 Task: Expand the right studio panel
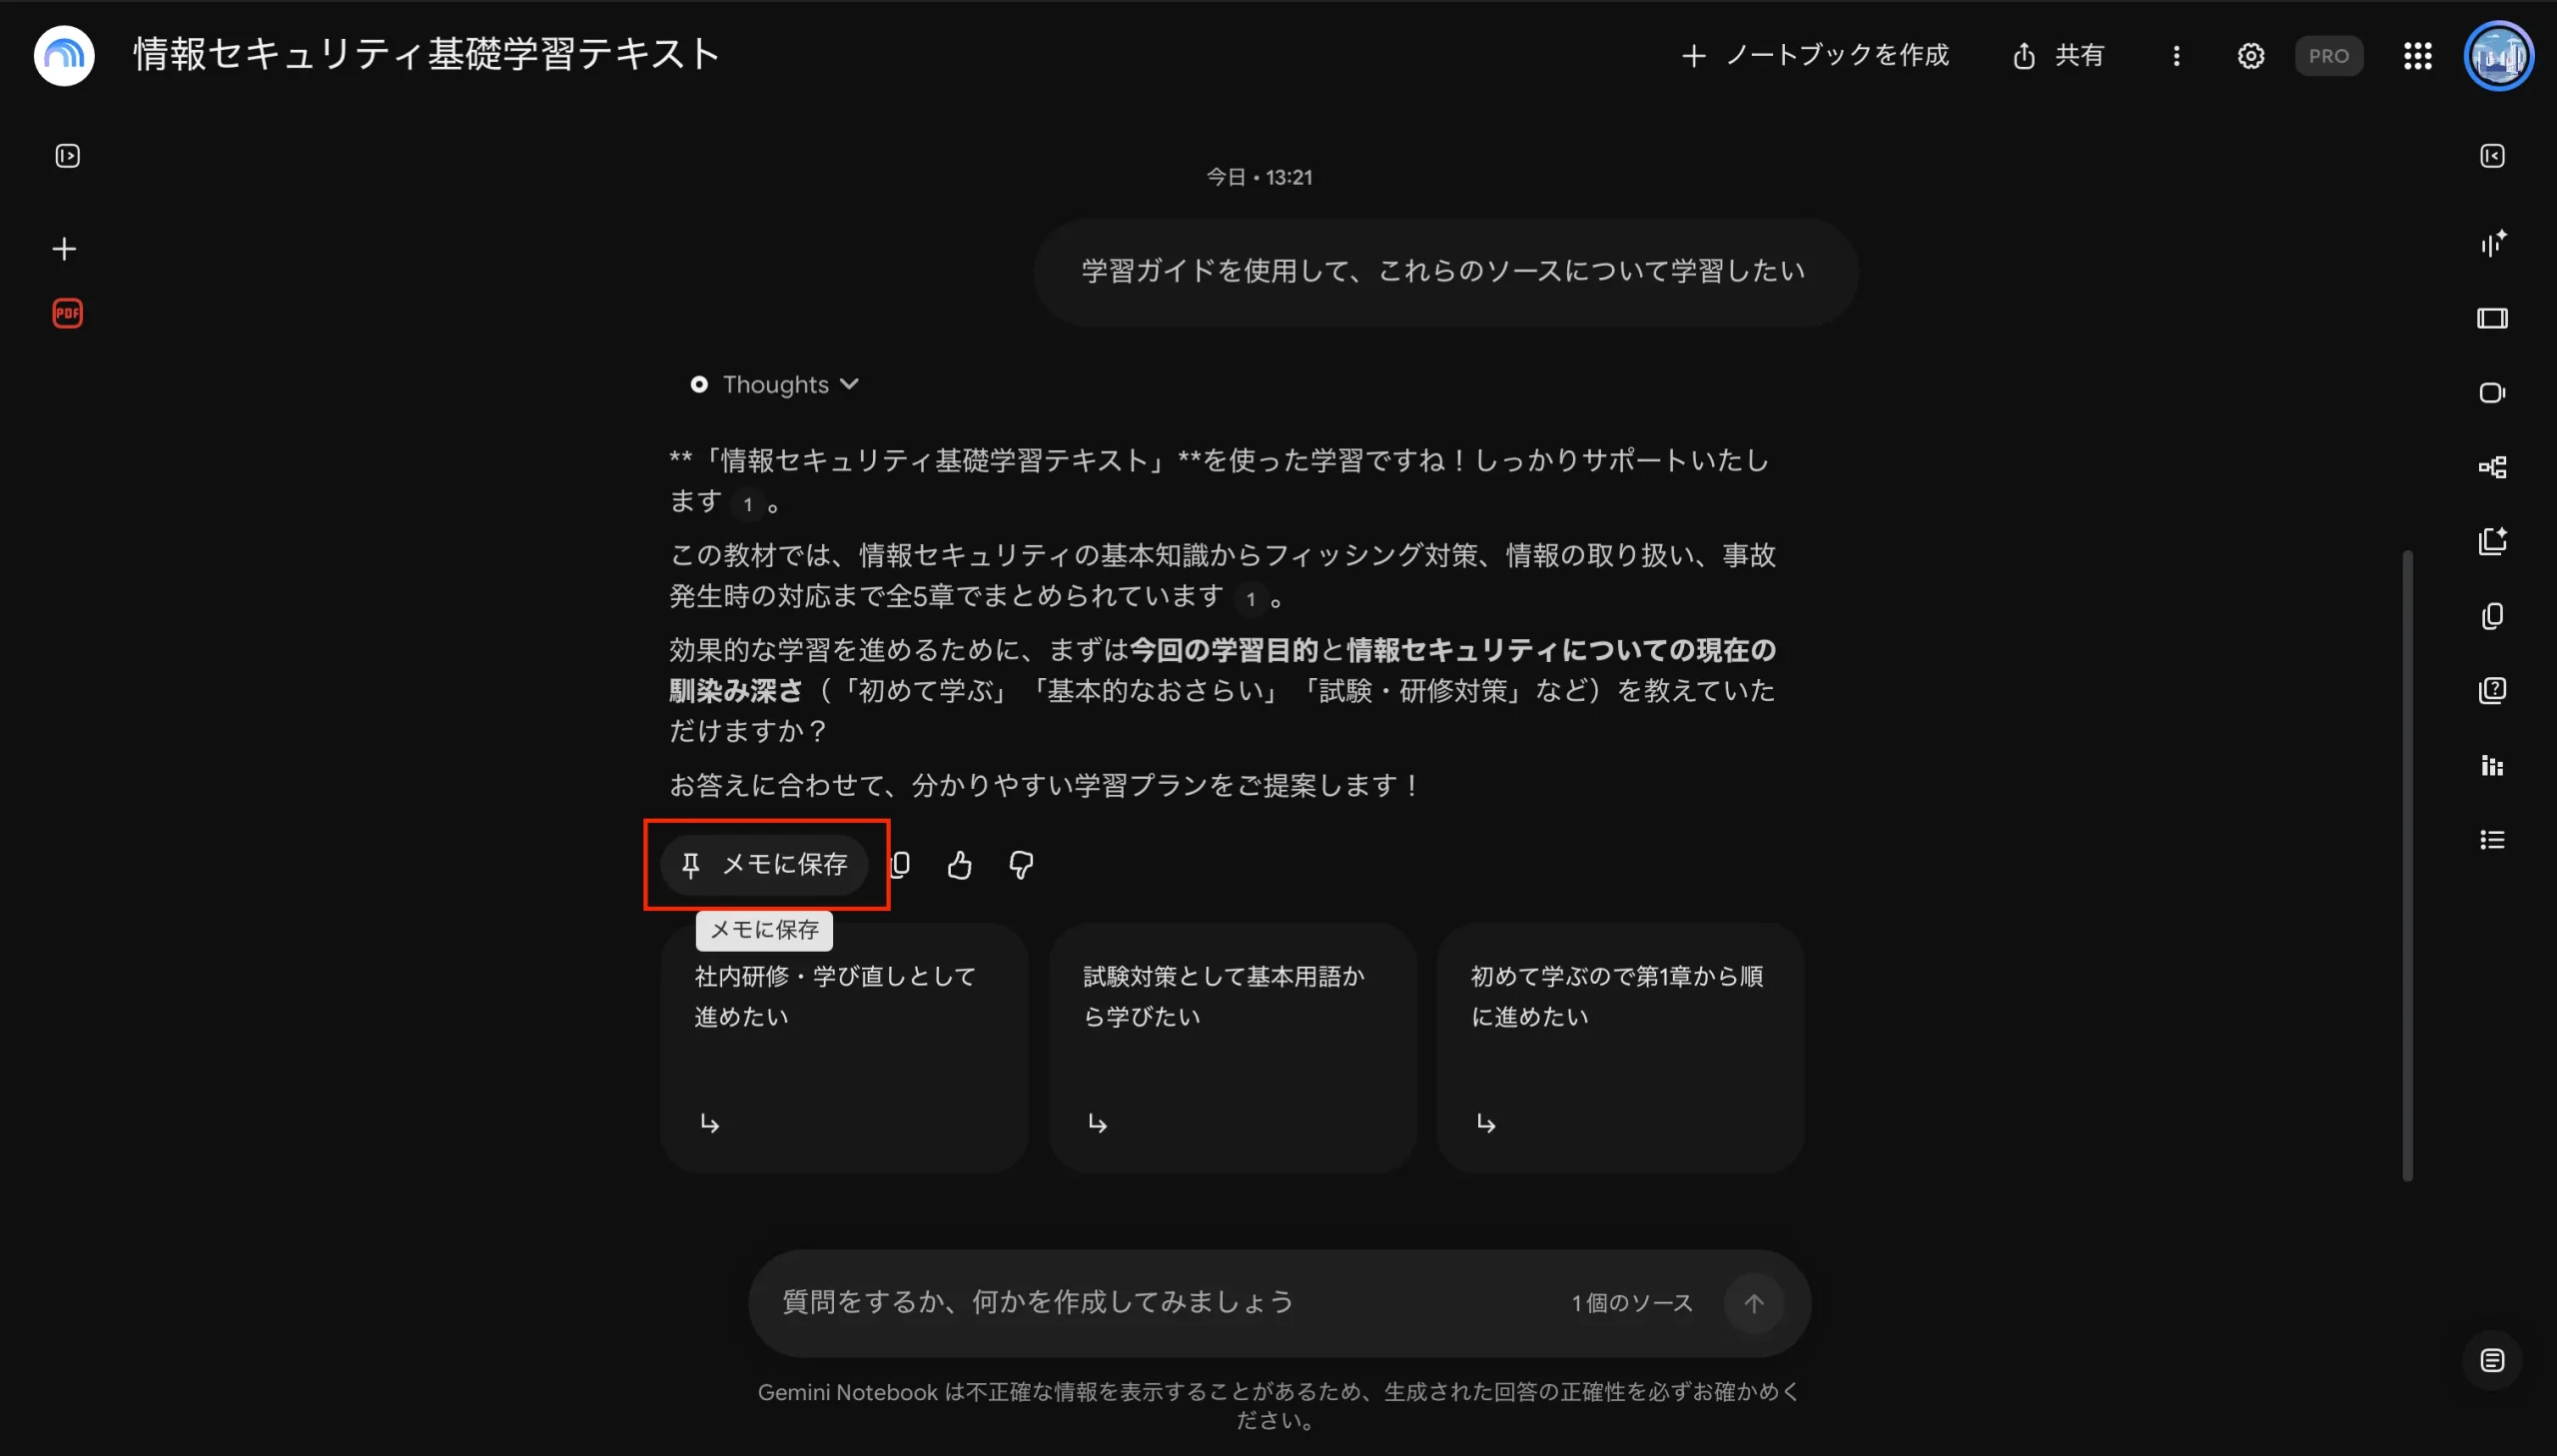(2492, 156)
